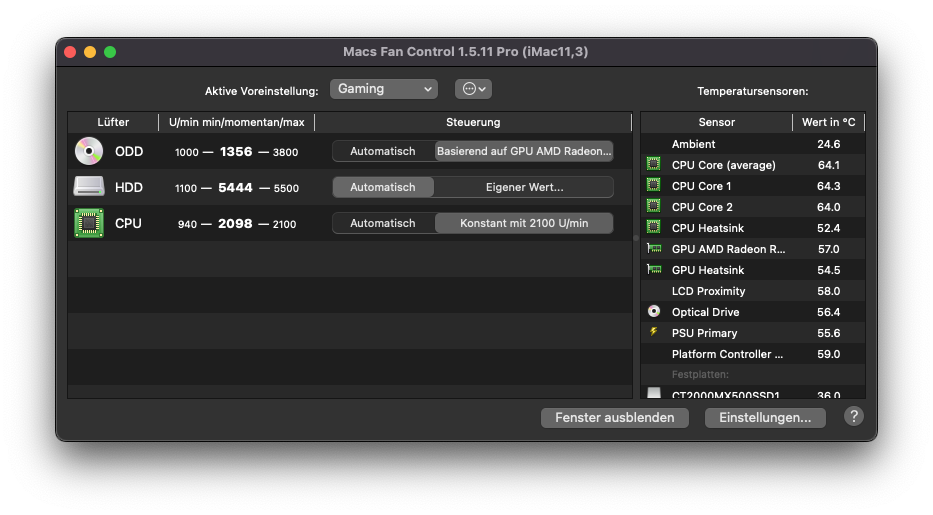This screenshot has height=515, width=933.
Task: Select the CPU Core (average) label
Action: [x=724, y=165]
